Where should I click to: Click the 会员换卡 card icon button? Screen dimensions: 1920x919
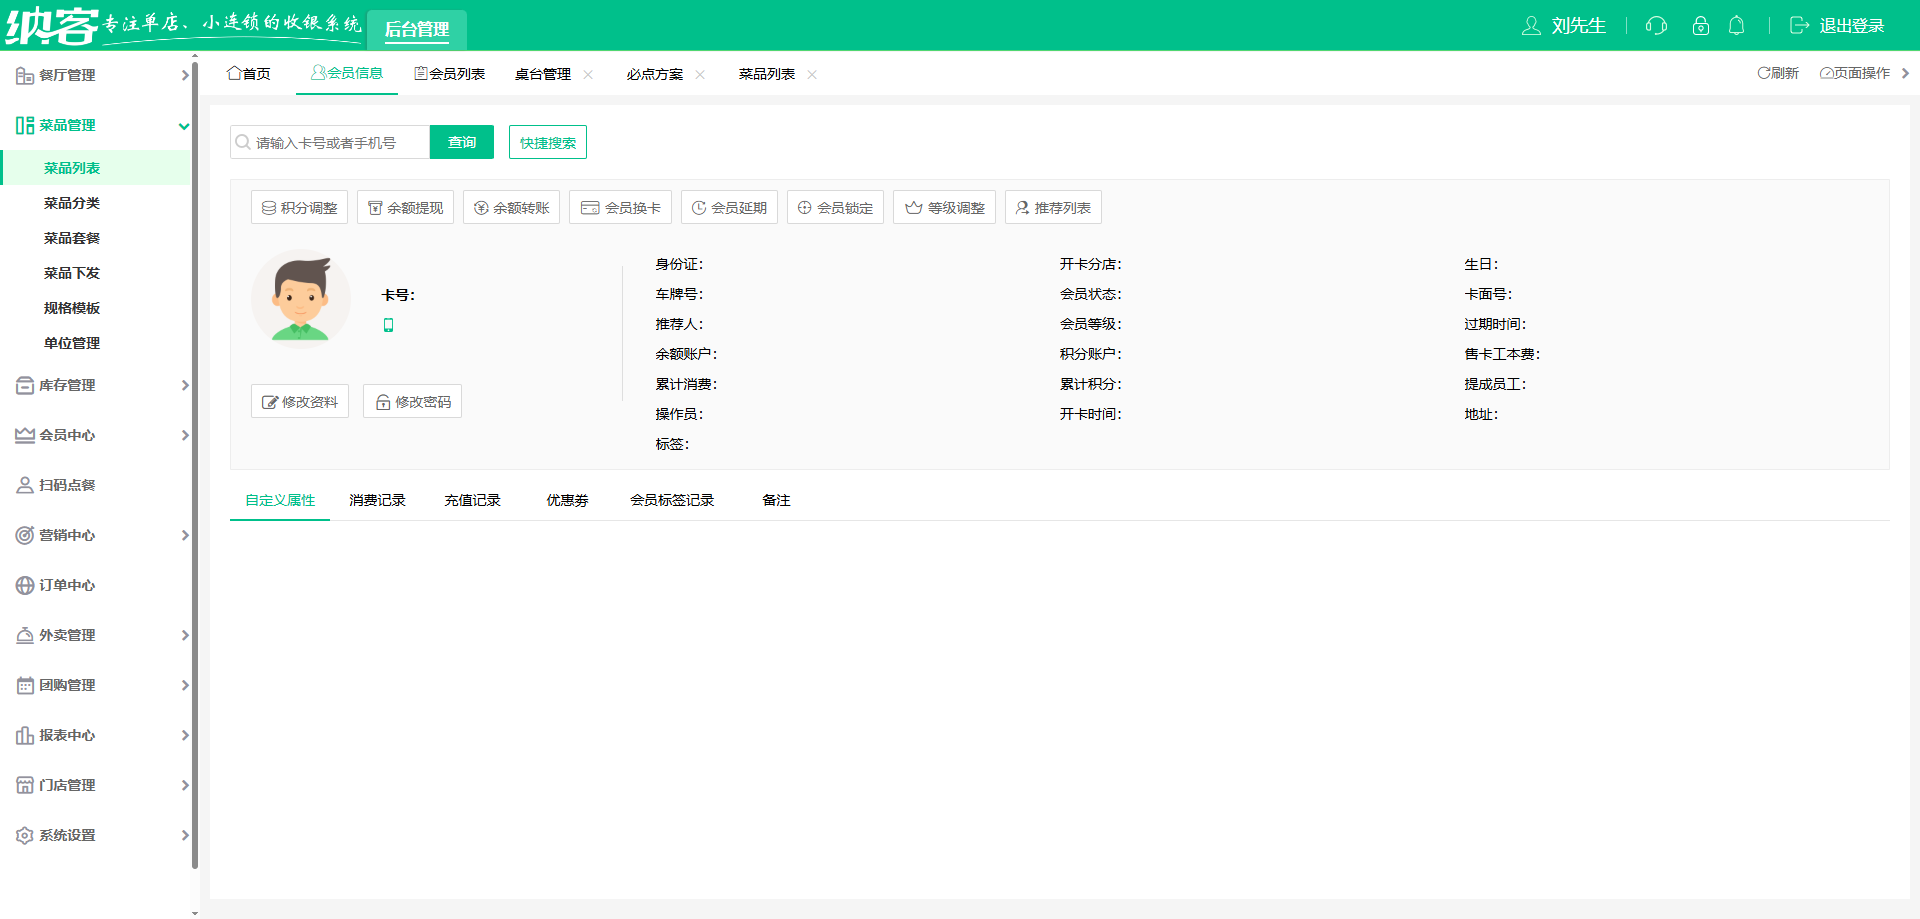(590, 207)
